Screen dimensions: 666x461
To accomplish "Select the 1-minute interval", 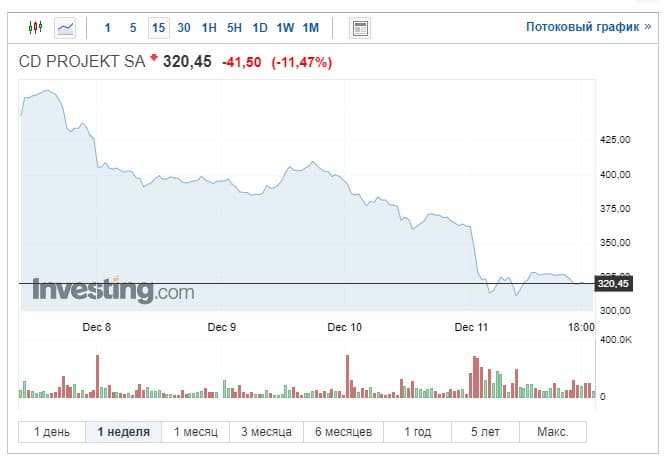I will (x=108, y=27).
